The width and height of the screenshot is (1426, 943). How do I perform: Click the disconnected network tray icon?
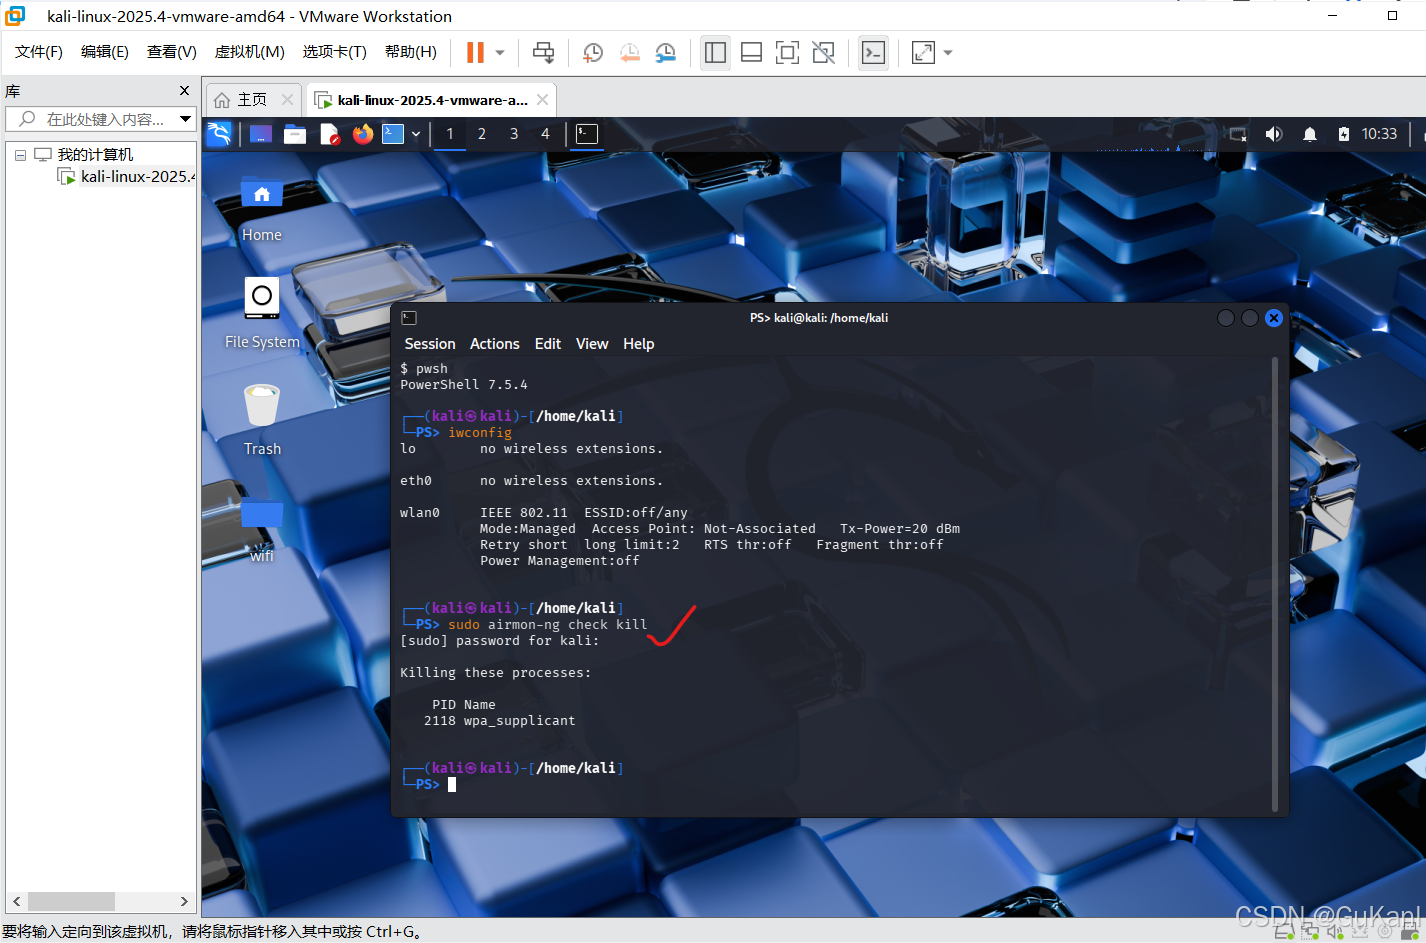pyautogui.click(x=1239, y=134)
